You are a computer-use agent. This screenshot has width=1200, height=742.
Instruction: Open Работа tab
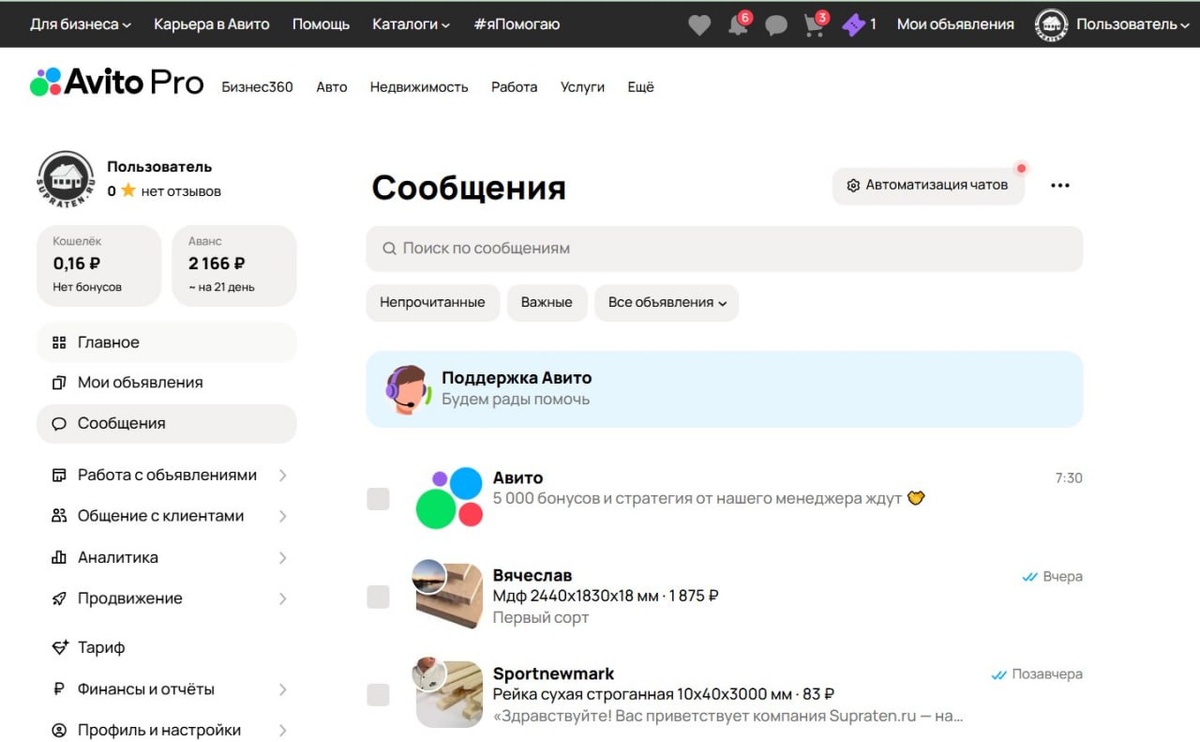pos(514,87)
